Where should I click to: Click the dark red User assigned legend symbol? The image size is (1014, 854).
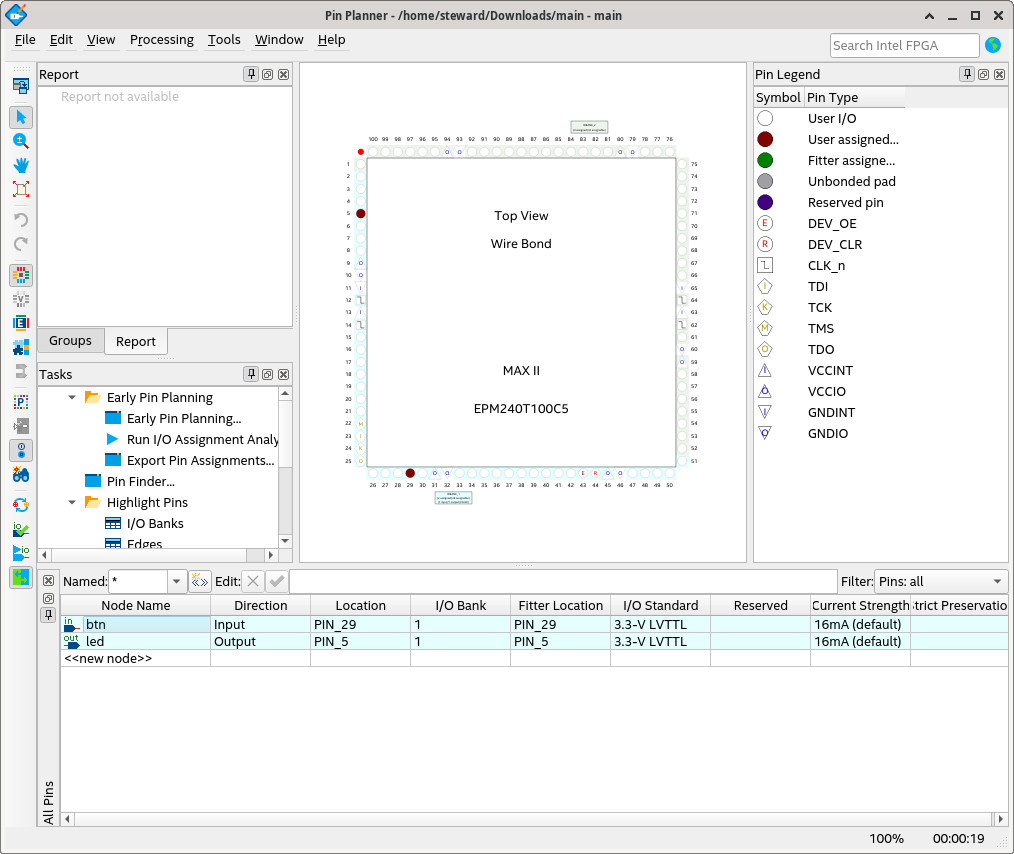[765, 140]
